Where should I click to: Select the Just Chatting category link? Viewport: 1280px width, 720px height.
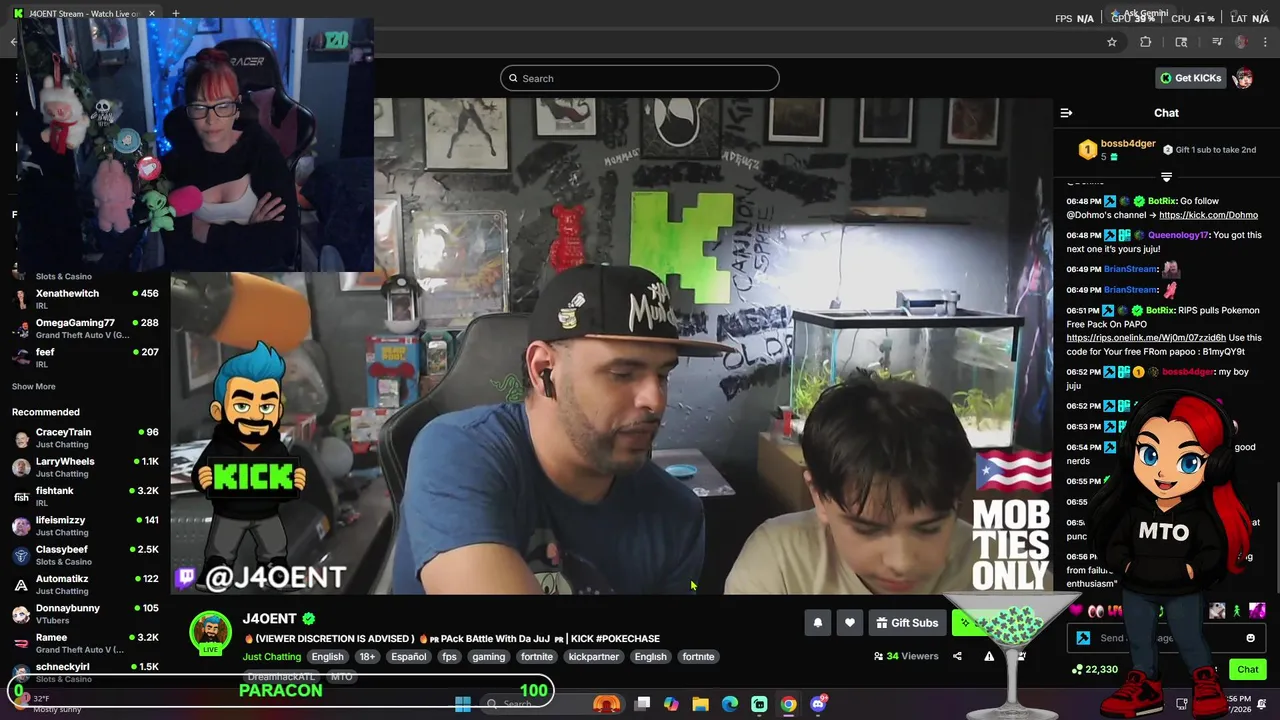(x=272, y=657)
